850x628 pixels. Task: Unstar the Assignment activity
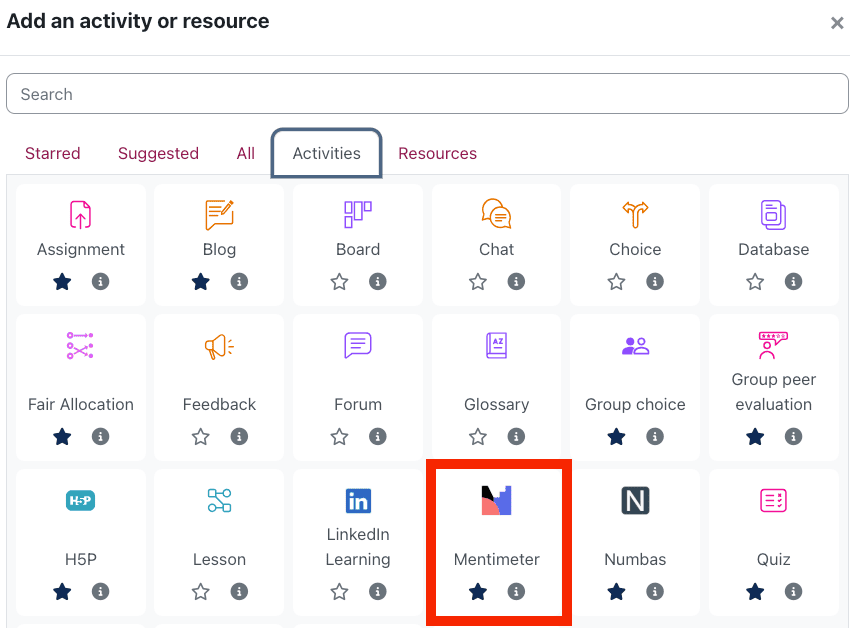[62, 281]
